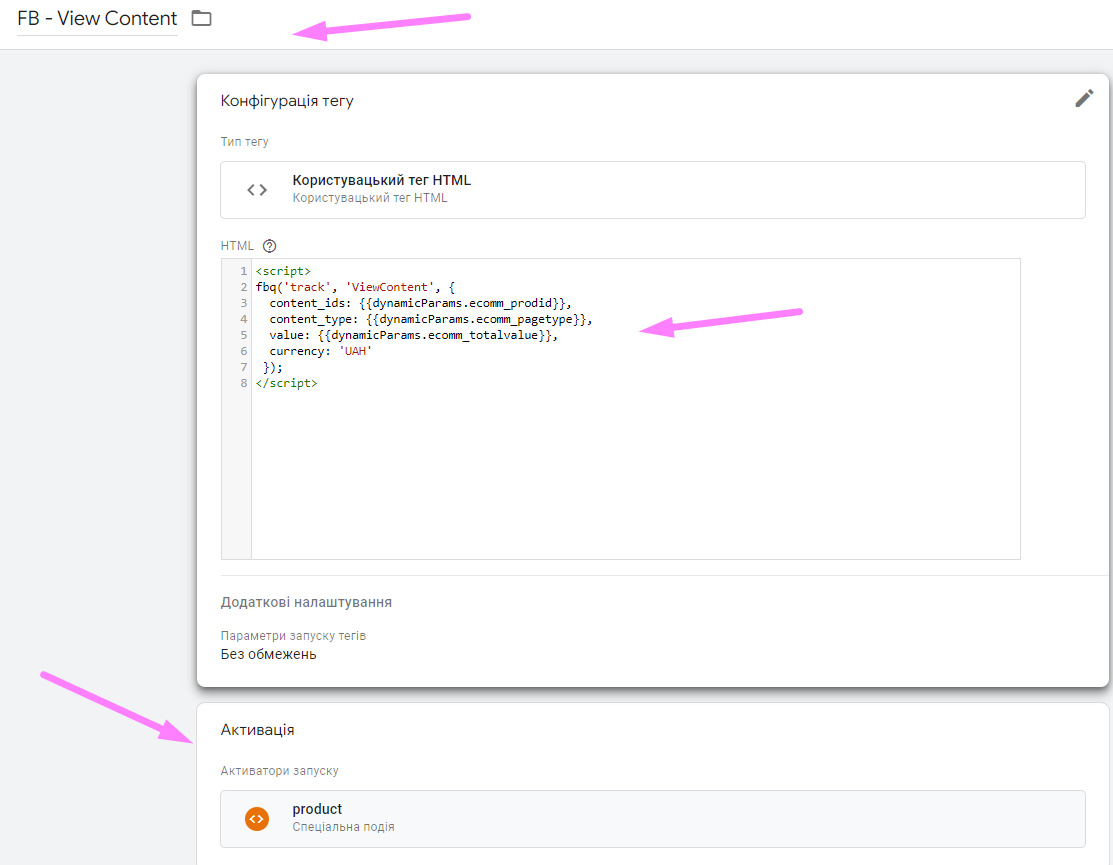
Task: Click the 'Активація' section heading
Action: pyautogui.click(x=257, y=730)
